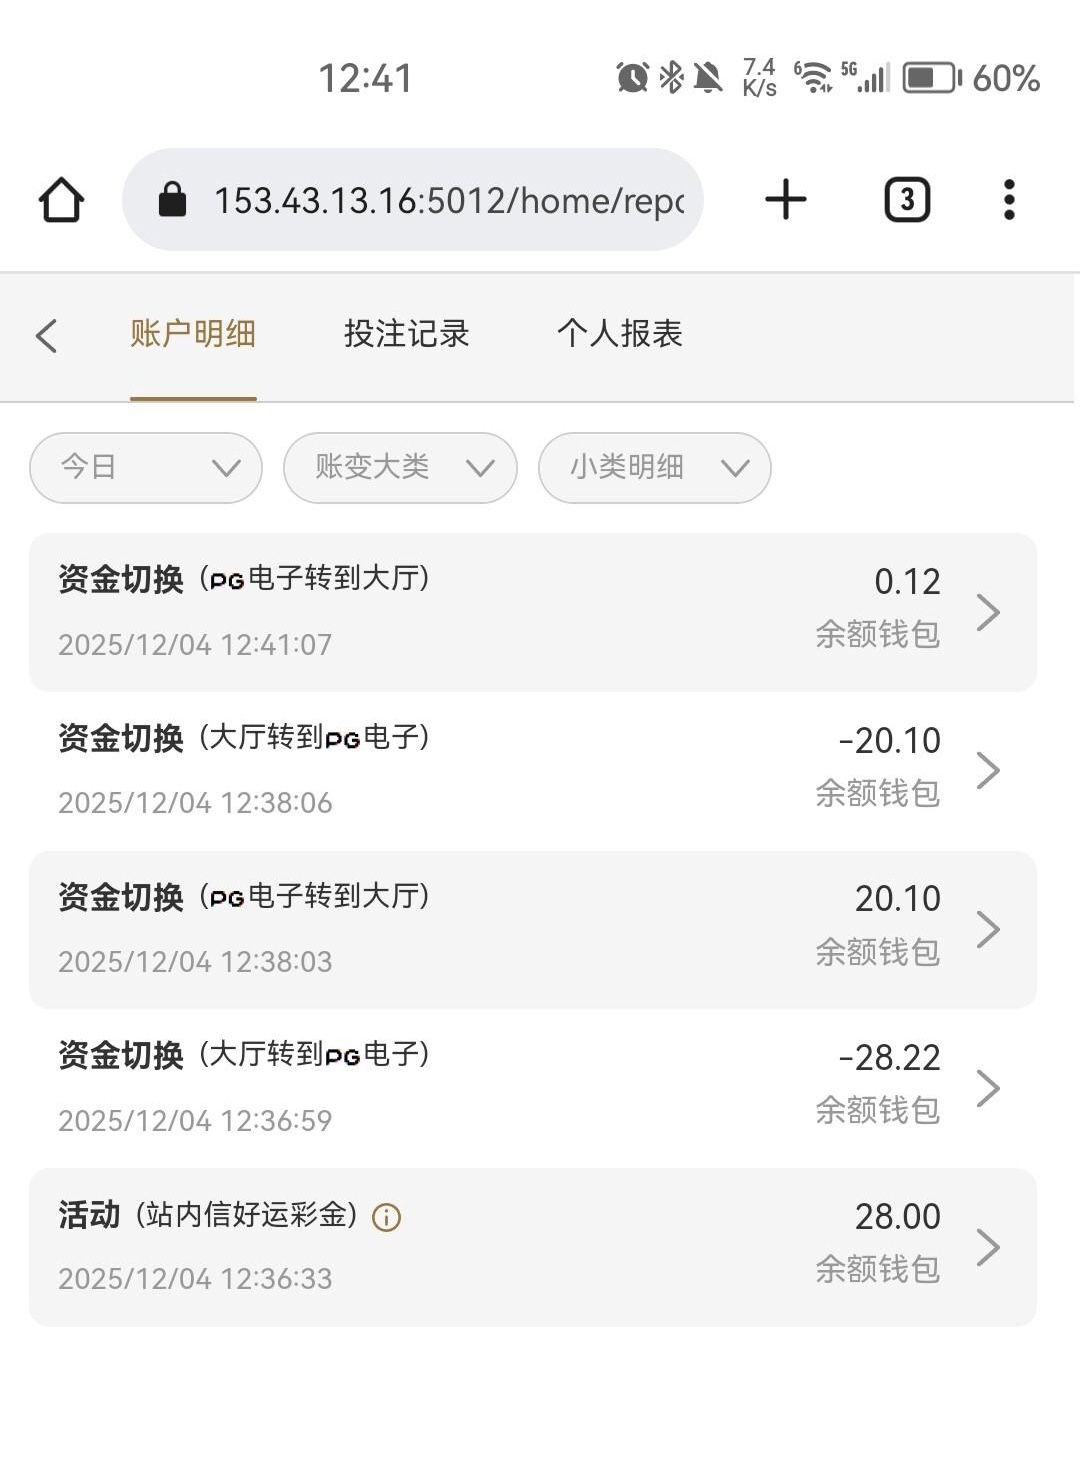Image resolution: width=1080 pixels, height=1476 pixels.
Task: Expand the 今日 date filter dropdown
Action: pyautogui.click(x=146, y=467)
